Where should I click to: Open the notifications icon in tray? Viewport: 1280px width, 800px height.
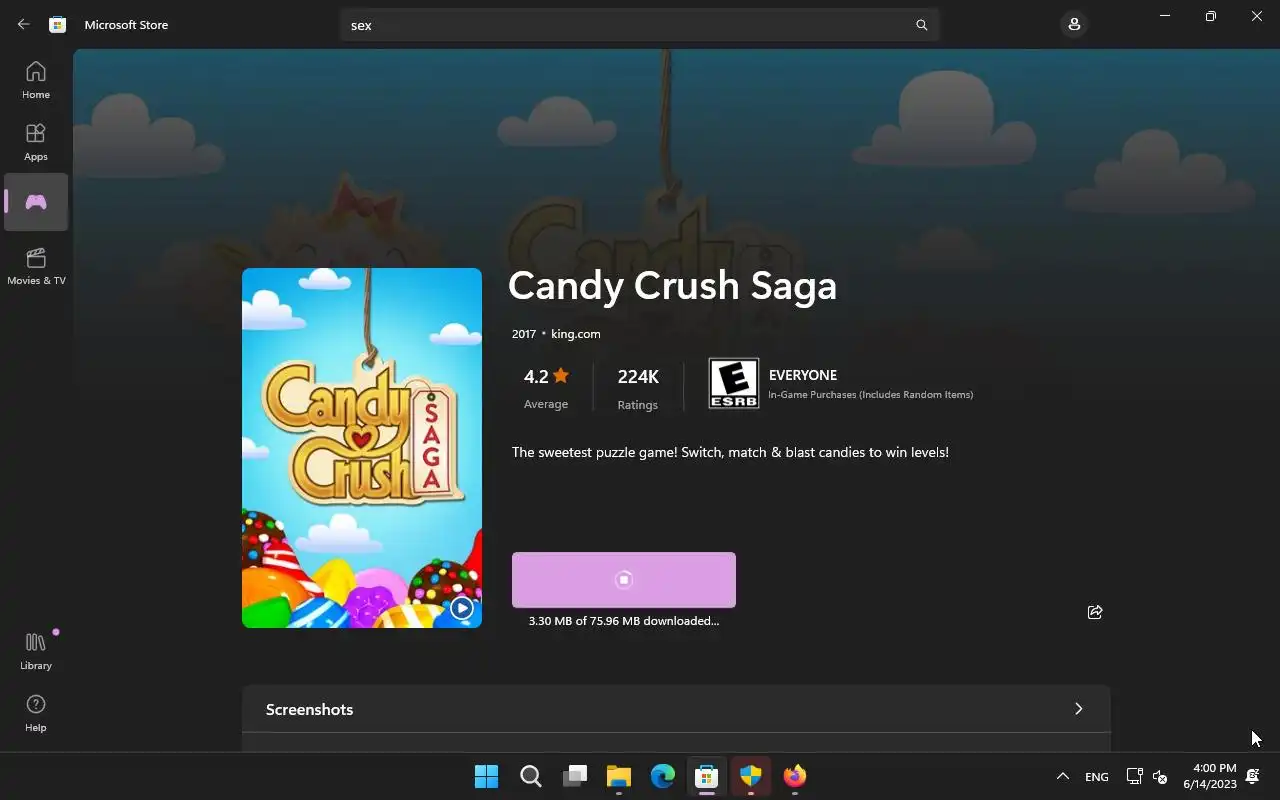[x=1252, y=776]
